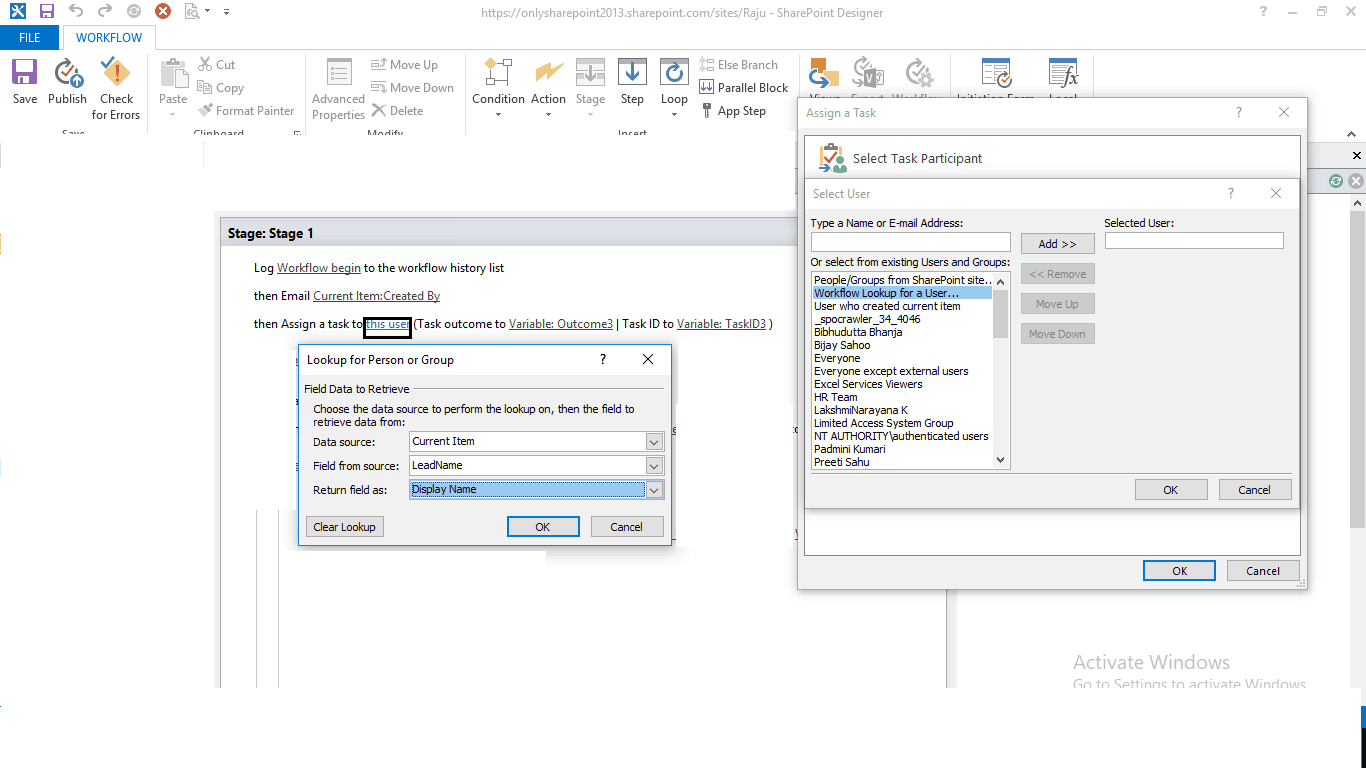This screenshot has width=1366, height=768.
Task: Open the Workflow begin link
Action: (319, 268)
